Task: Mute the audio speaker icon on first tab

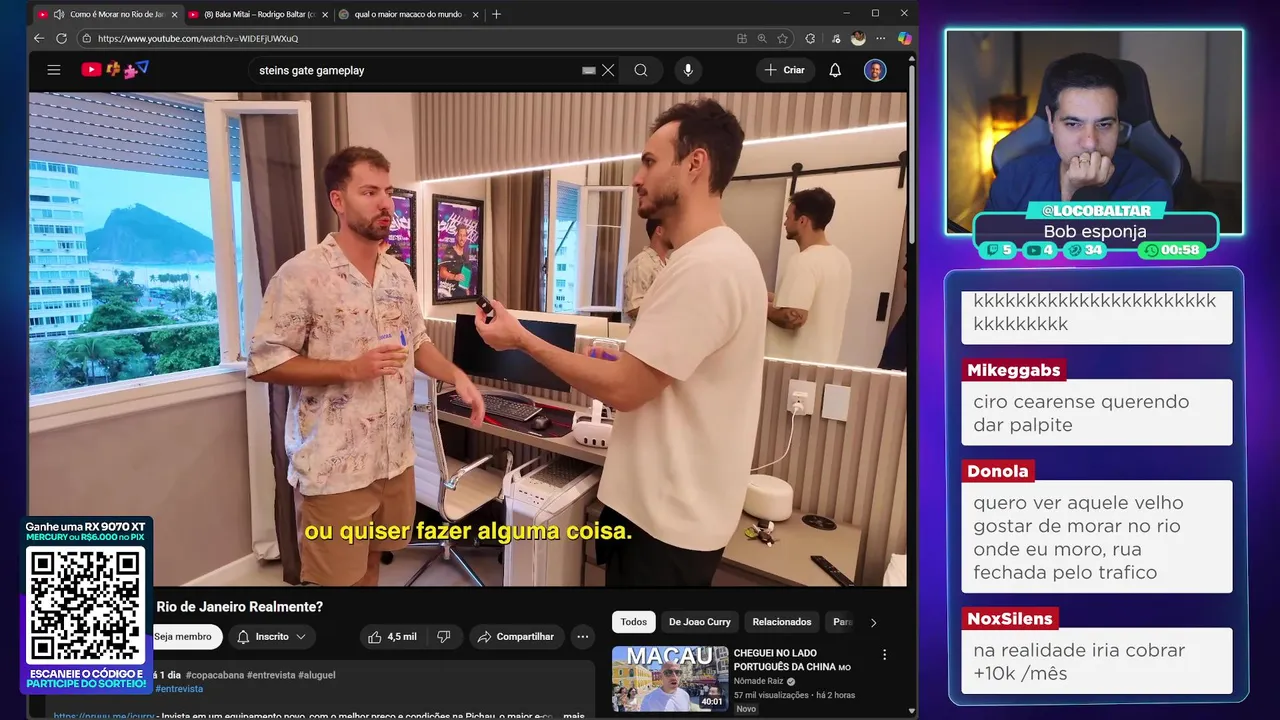Action: pos(58,14)
